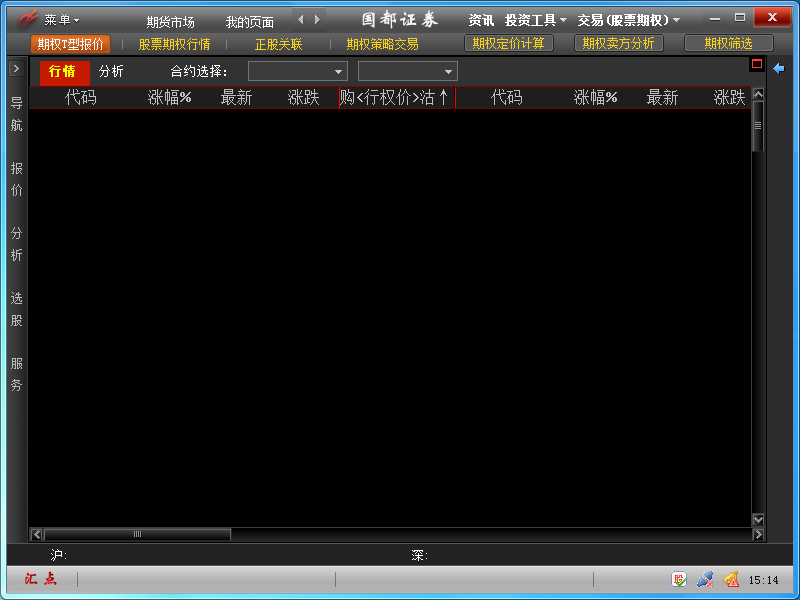Viewport: 800px width, 600px height.
Task: Click the alert bell warning icon
Action: tap(731, 580)
